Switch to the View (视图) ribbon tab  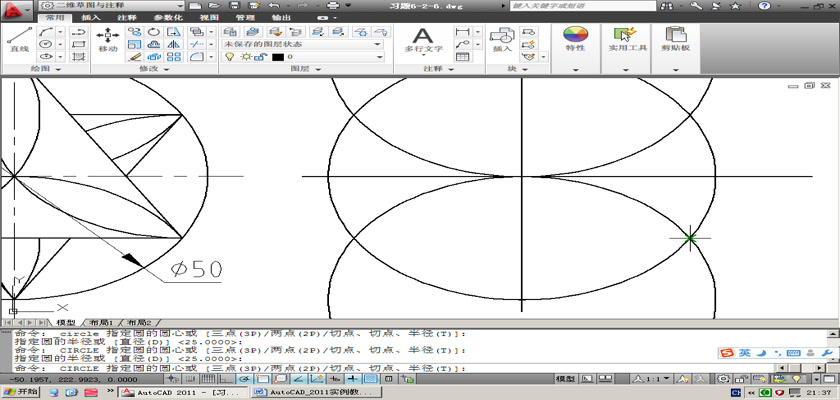[209, 18]
